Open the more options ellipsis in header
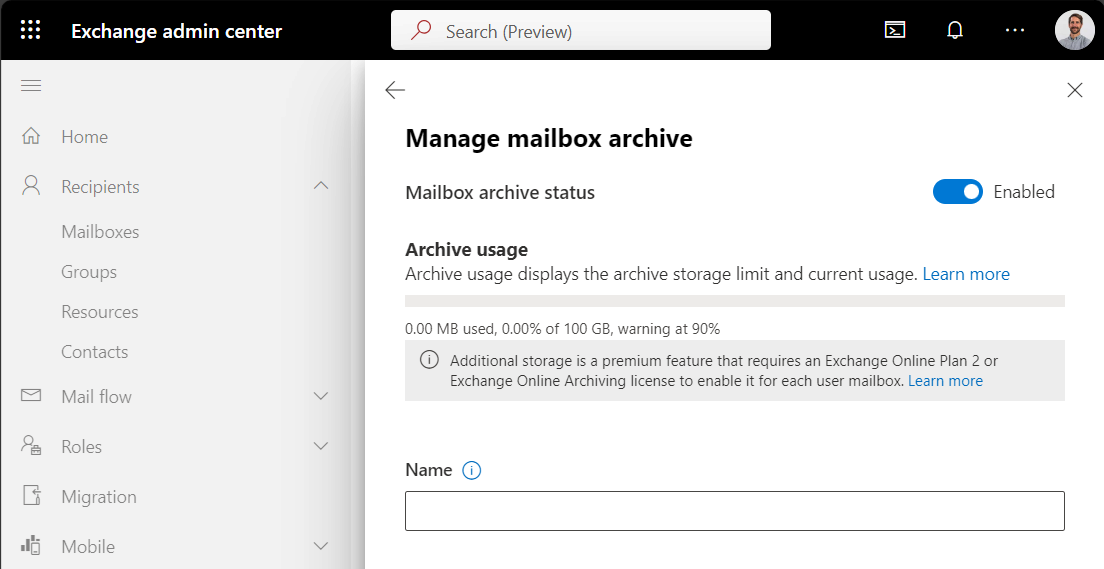Screen dimensions: 1104x569 (x=1015, y=30)
